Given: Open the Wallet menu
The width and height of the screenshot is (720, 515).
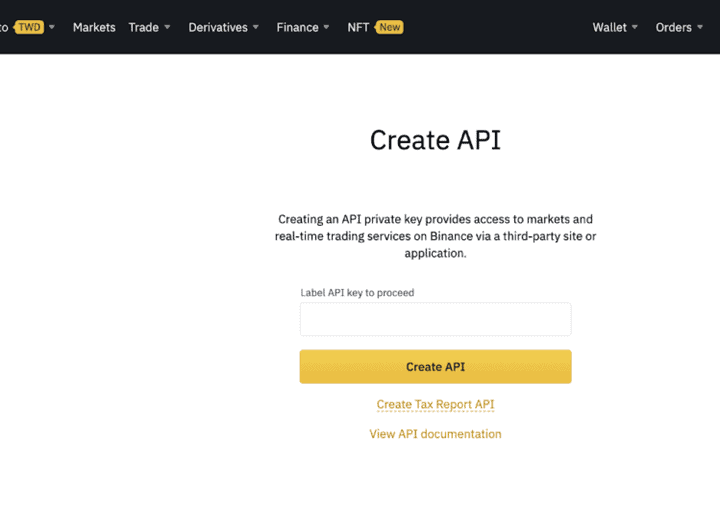Looking at the screenshot, I should [609, 27].
